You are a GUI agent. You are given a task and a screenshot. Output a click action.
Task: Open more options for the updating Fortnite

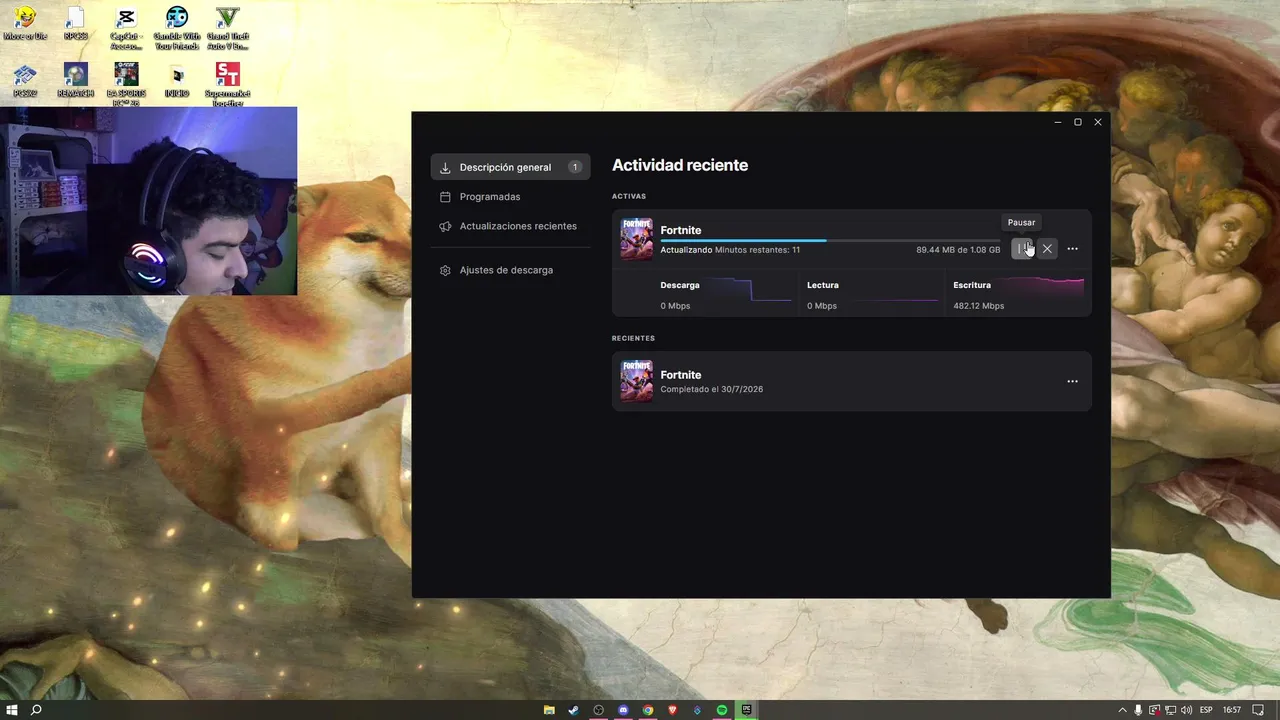click(1072, 249)
